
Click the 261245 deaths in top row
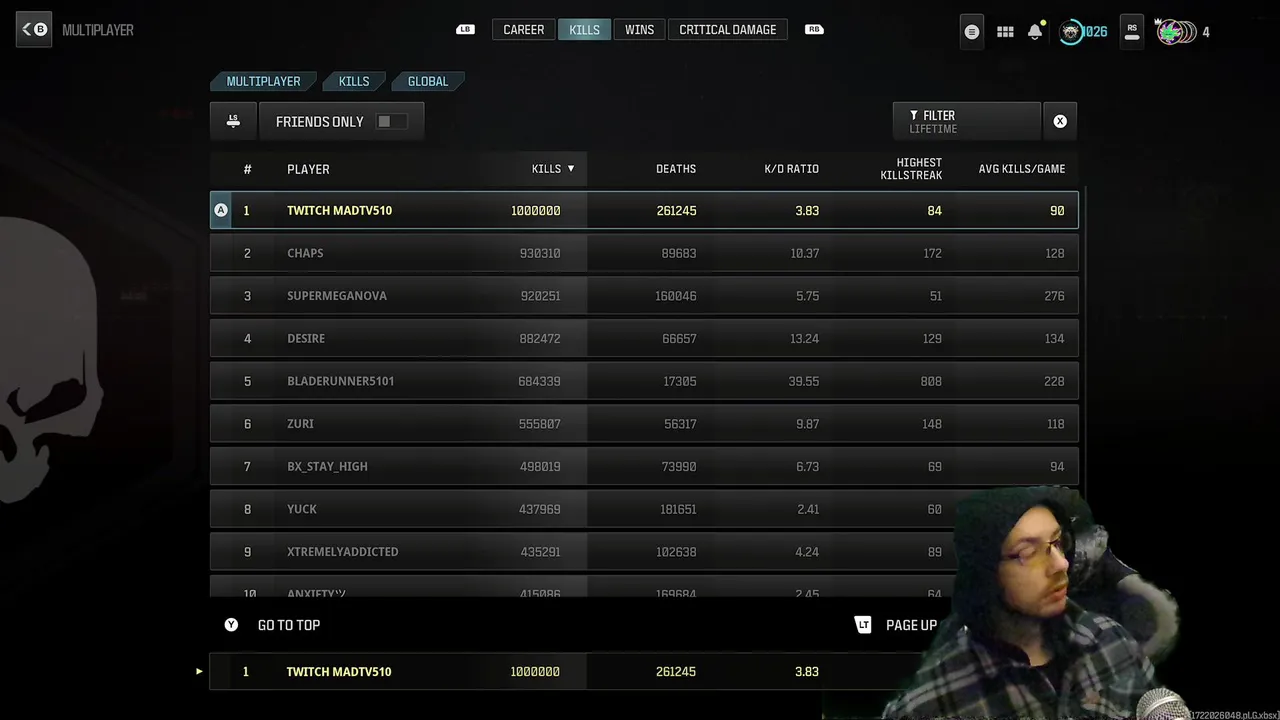click(x=676, y=210)
